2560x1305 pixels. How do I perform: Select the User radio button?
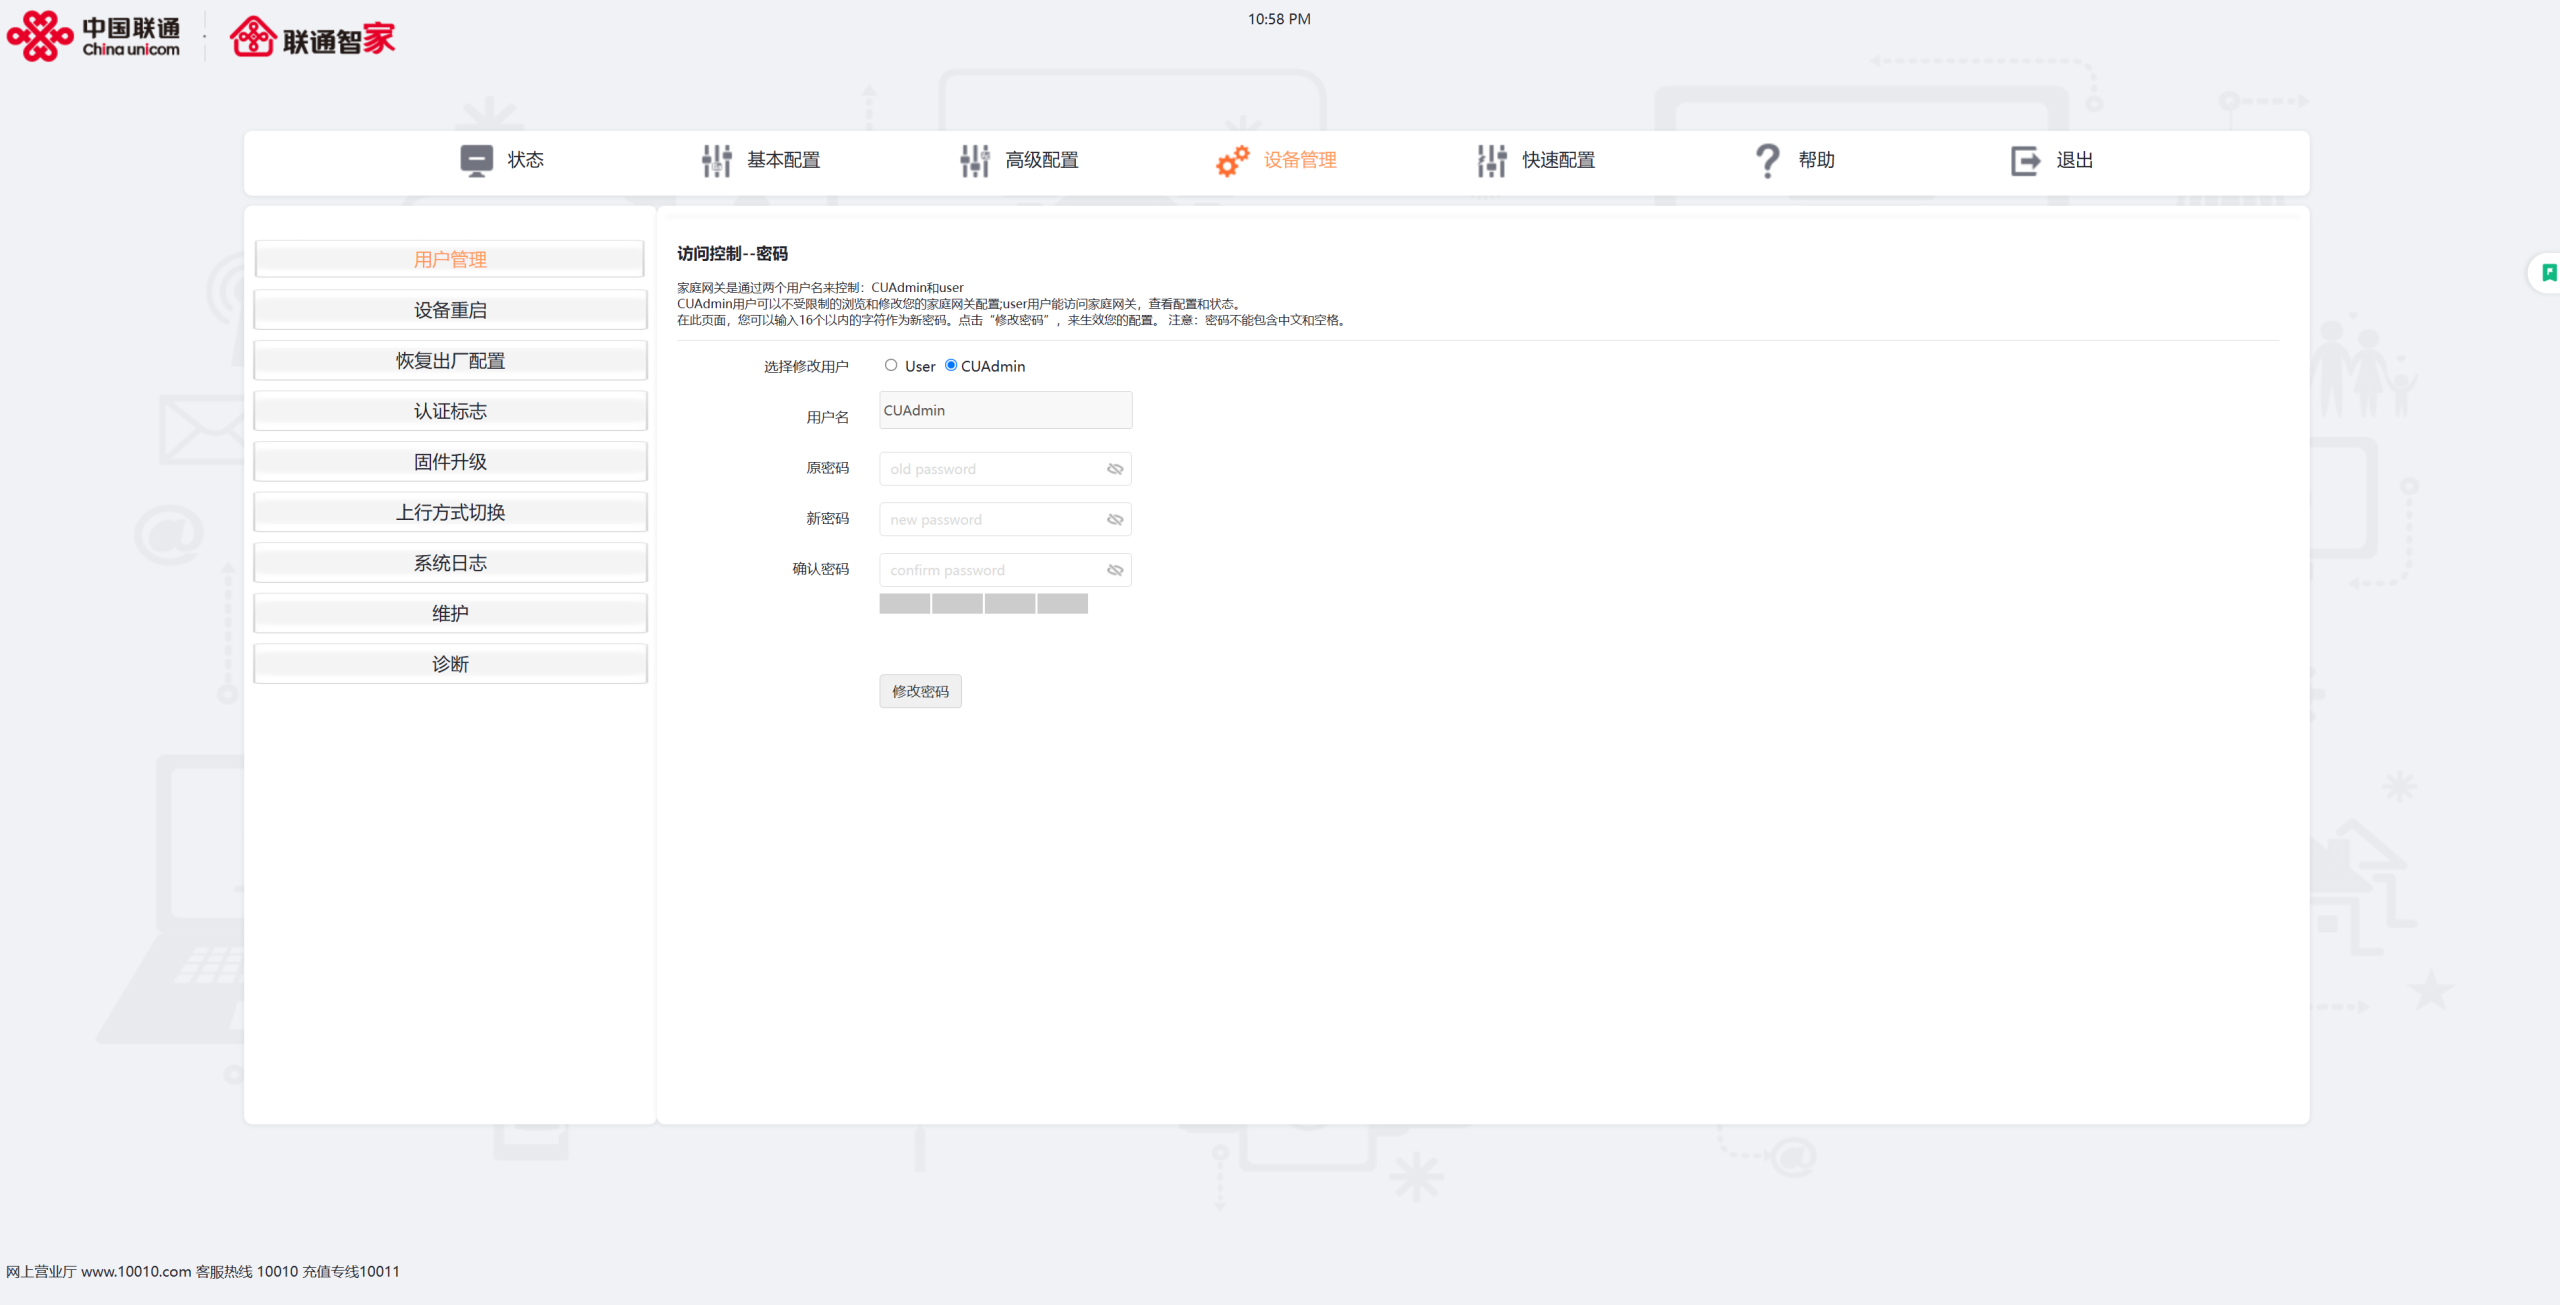(x=891, y=365)
